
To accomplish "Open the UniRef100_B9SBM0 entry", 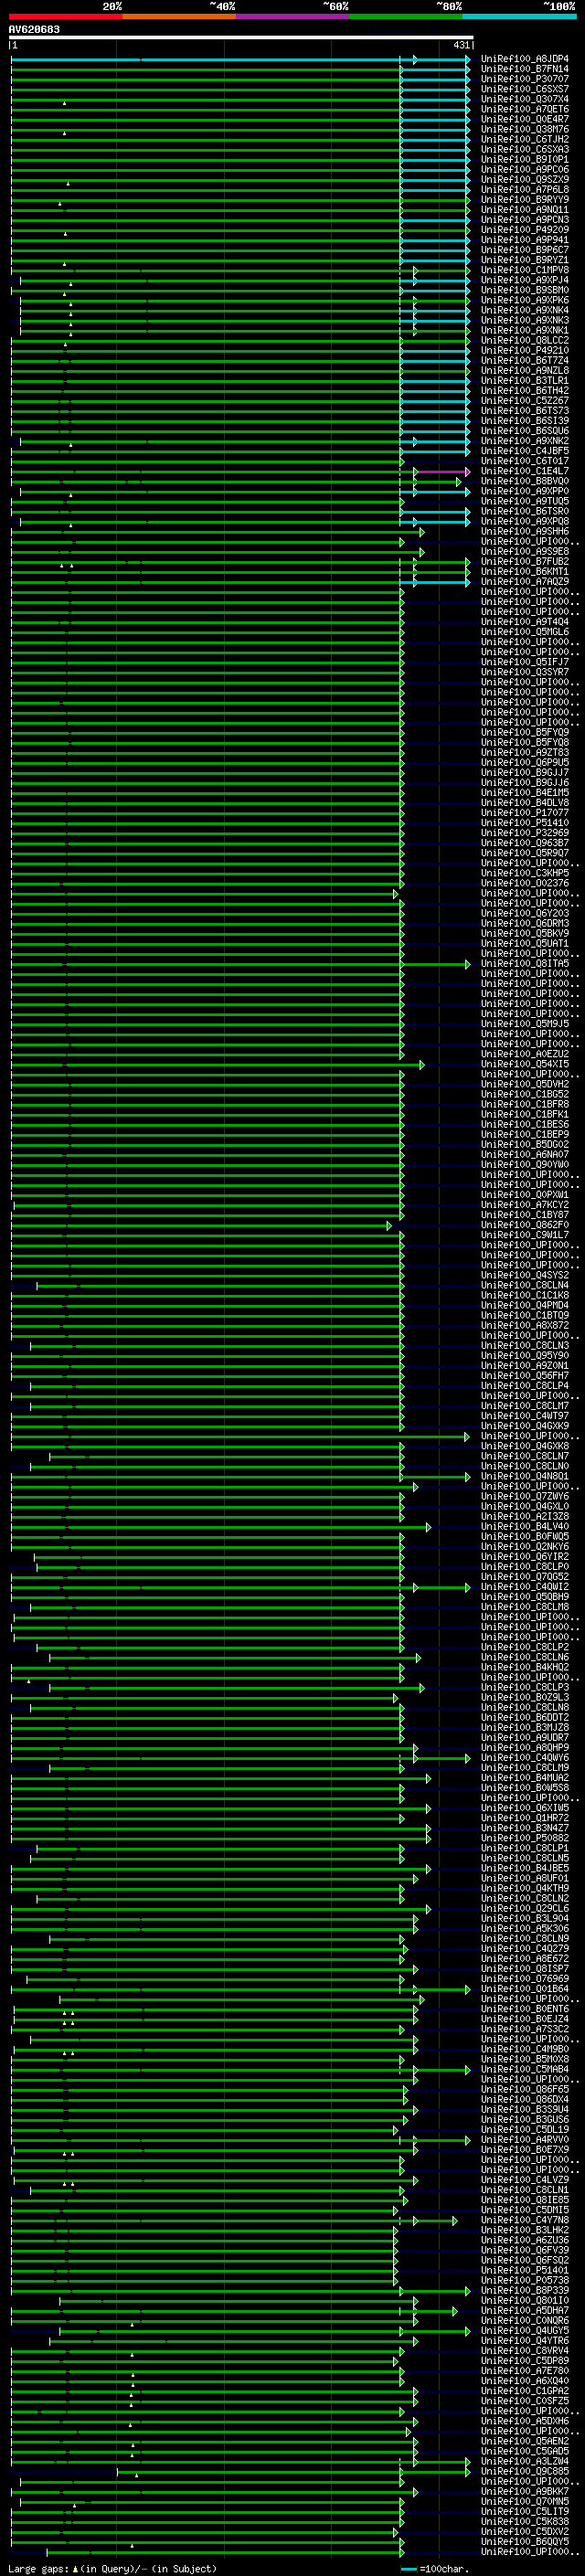I will pos(524,290).
